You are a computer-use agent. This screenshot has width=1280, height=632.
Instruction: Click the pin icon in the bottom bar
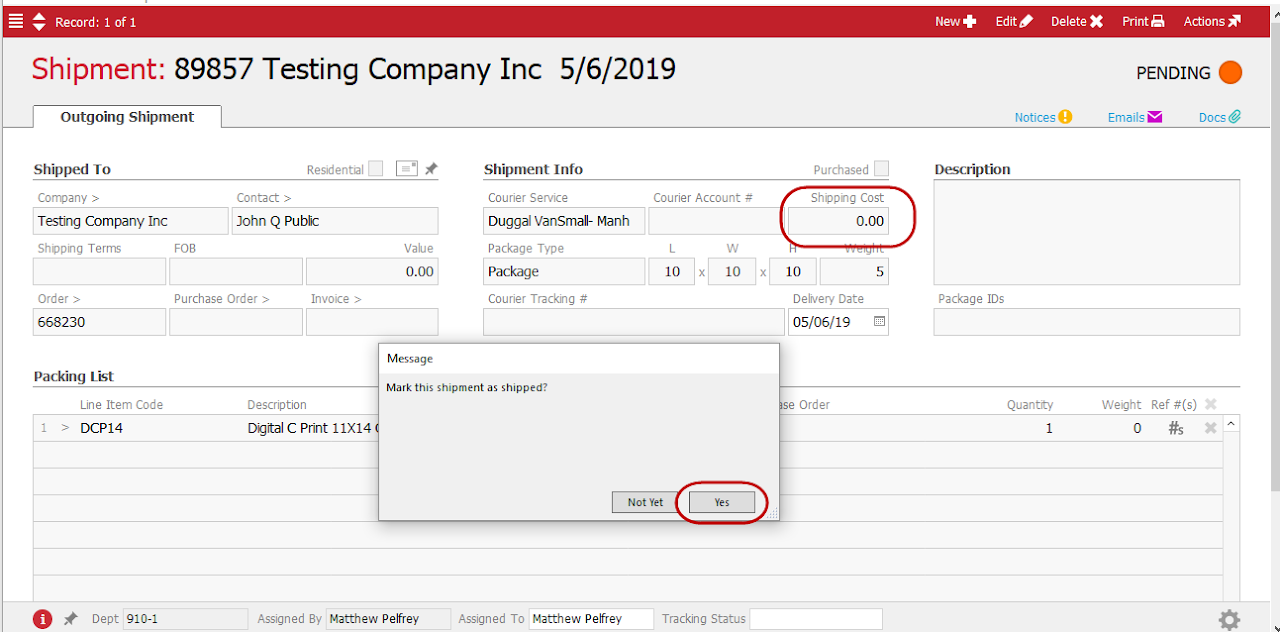[x=70, y=619]
